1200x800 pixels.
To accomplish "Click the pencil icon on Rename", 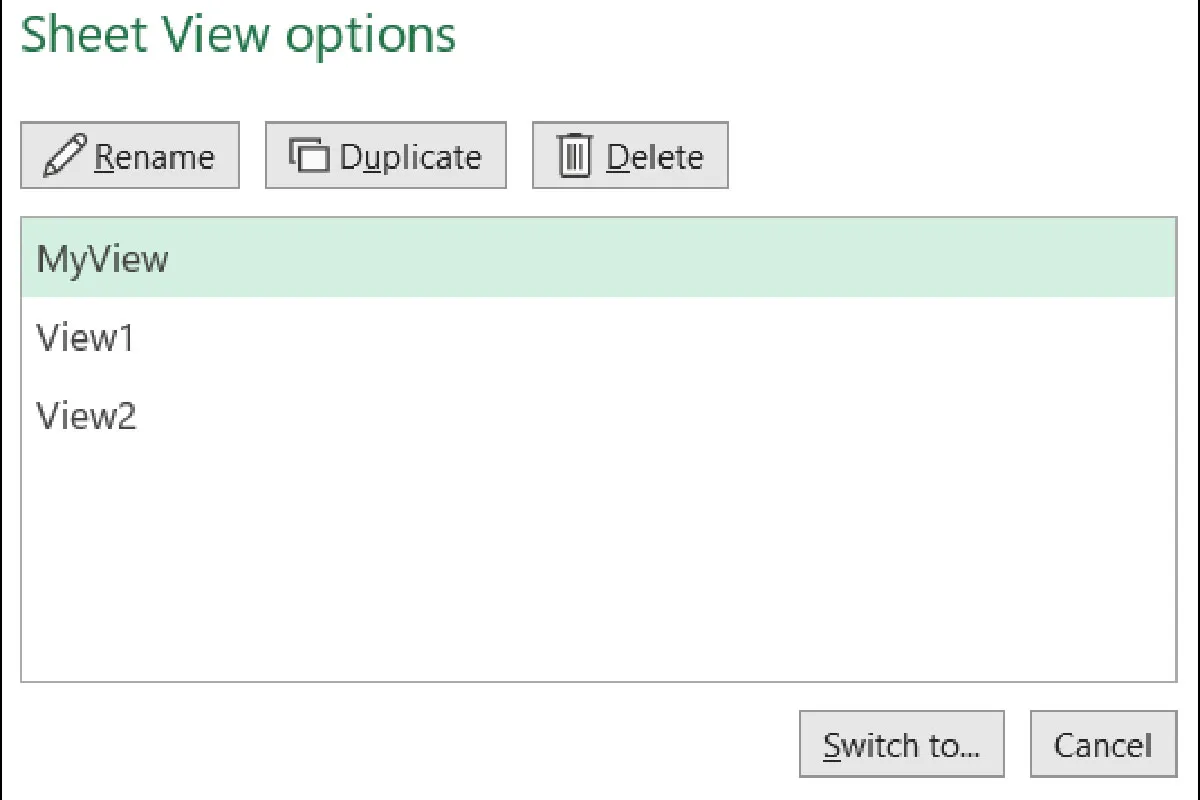I will click(x=65, y=157).
